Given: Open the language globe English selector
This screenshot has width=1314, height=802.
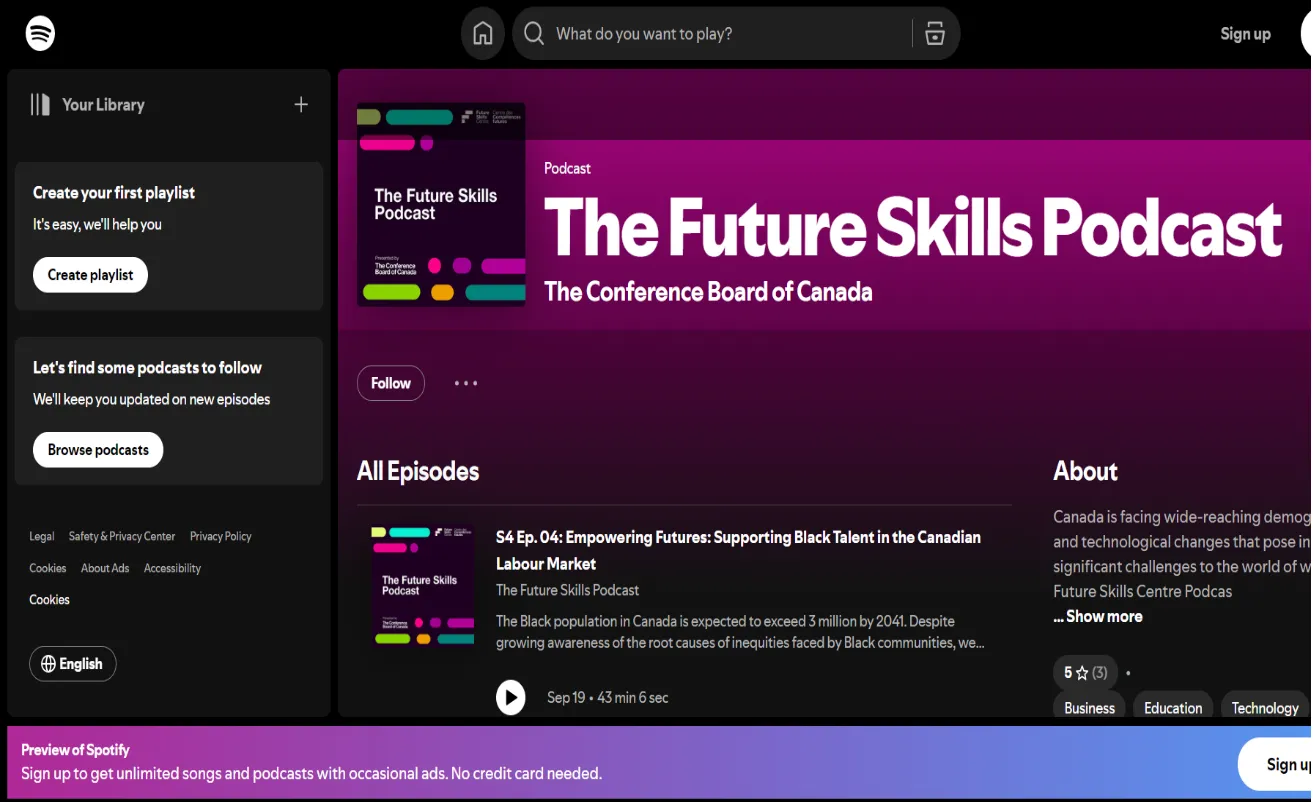Looking at the screenshot, I should tap(73, 664).
